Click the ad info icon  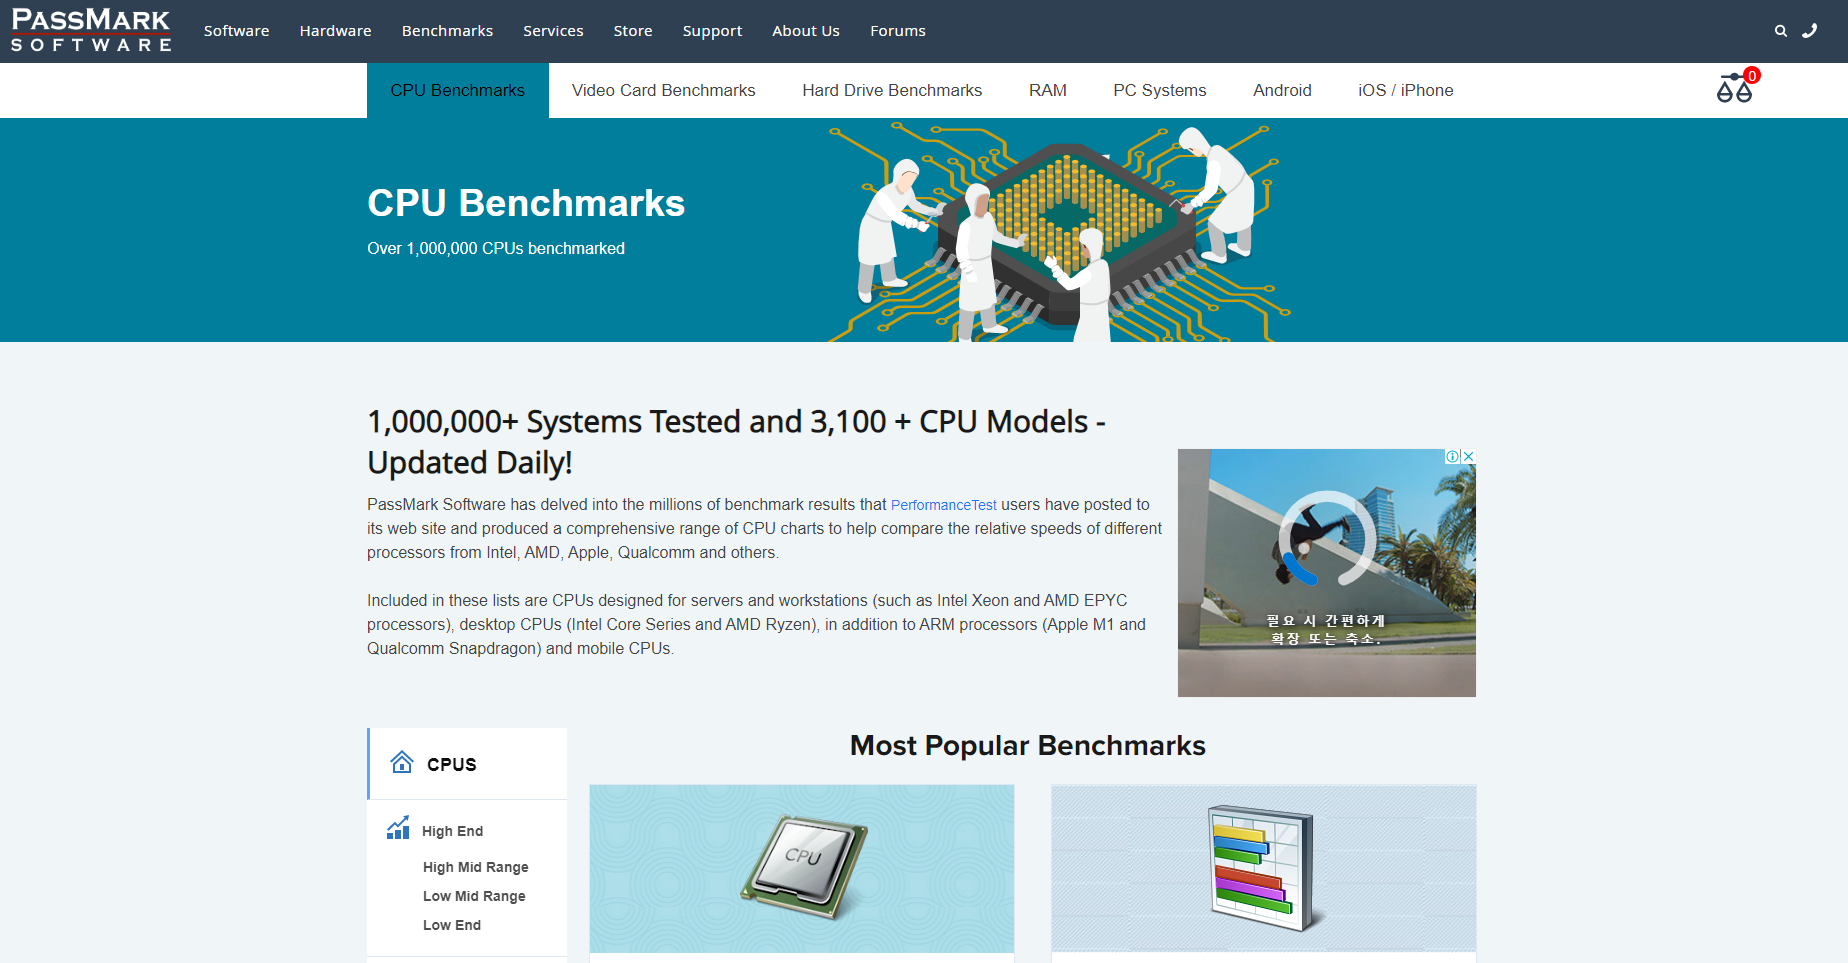click(x=1452, y=456)
